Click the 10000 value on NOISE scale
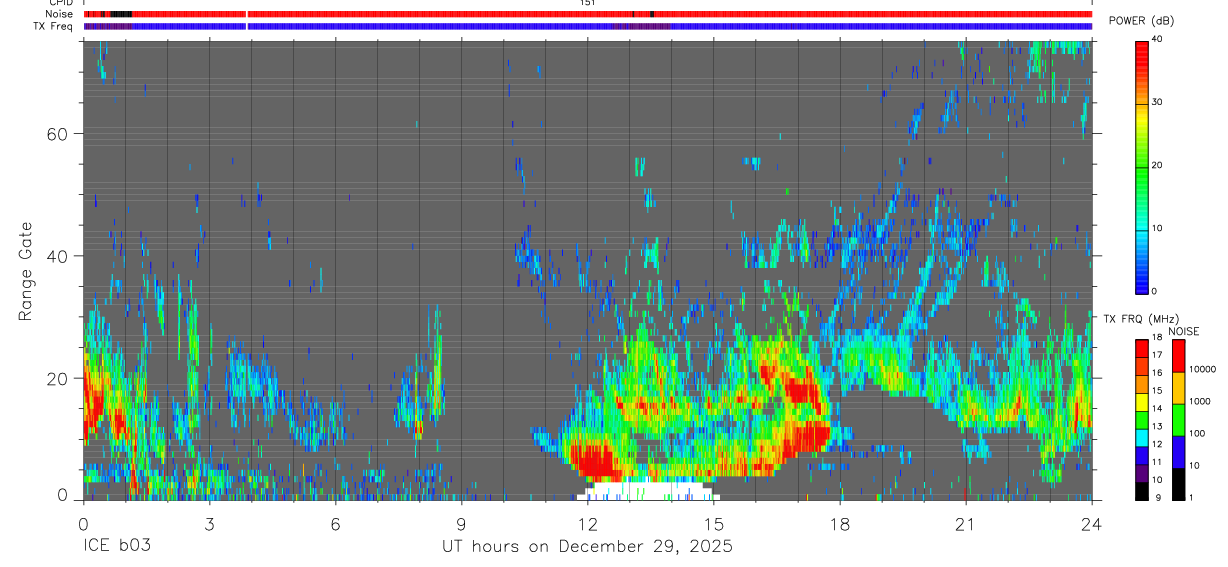 click(x=1204, y=369)
